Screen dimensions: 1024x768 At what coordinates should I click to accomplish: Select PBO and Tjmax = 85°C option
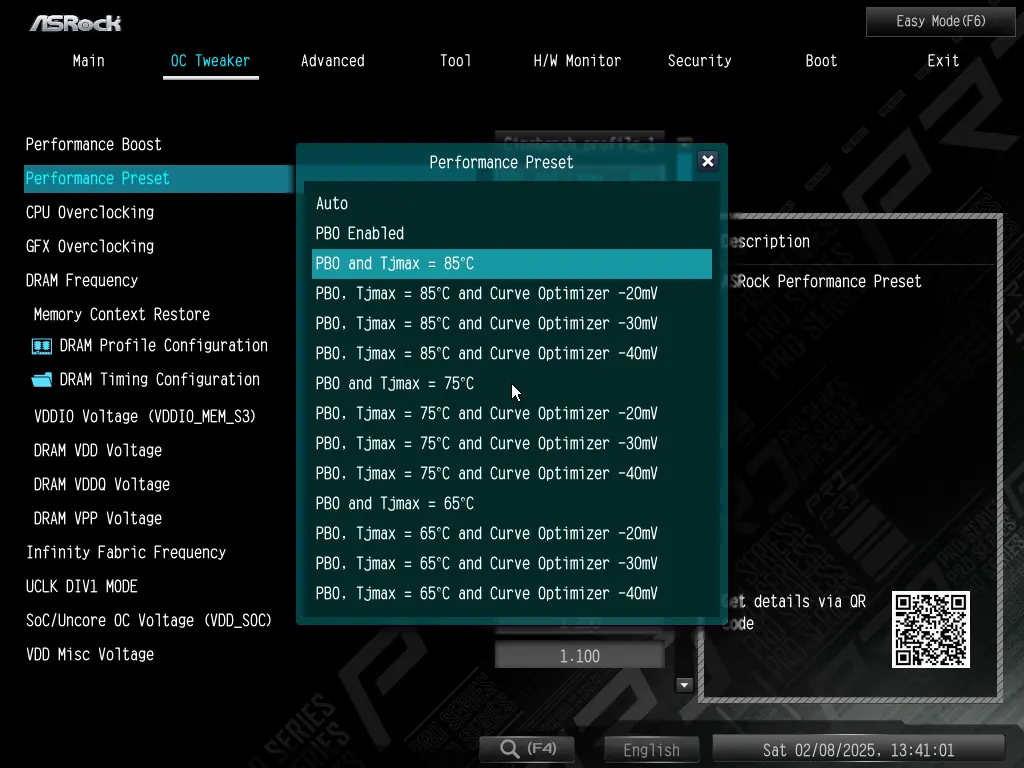(x=511, y=264)
